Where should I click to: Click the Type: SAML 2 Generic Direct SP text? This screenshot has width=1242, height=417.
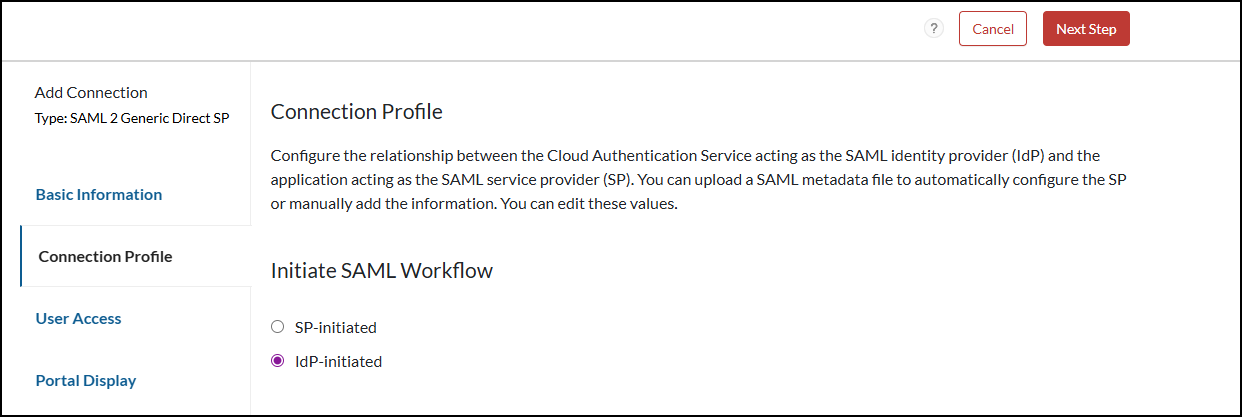[x=132, y=118]
